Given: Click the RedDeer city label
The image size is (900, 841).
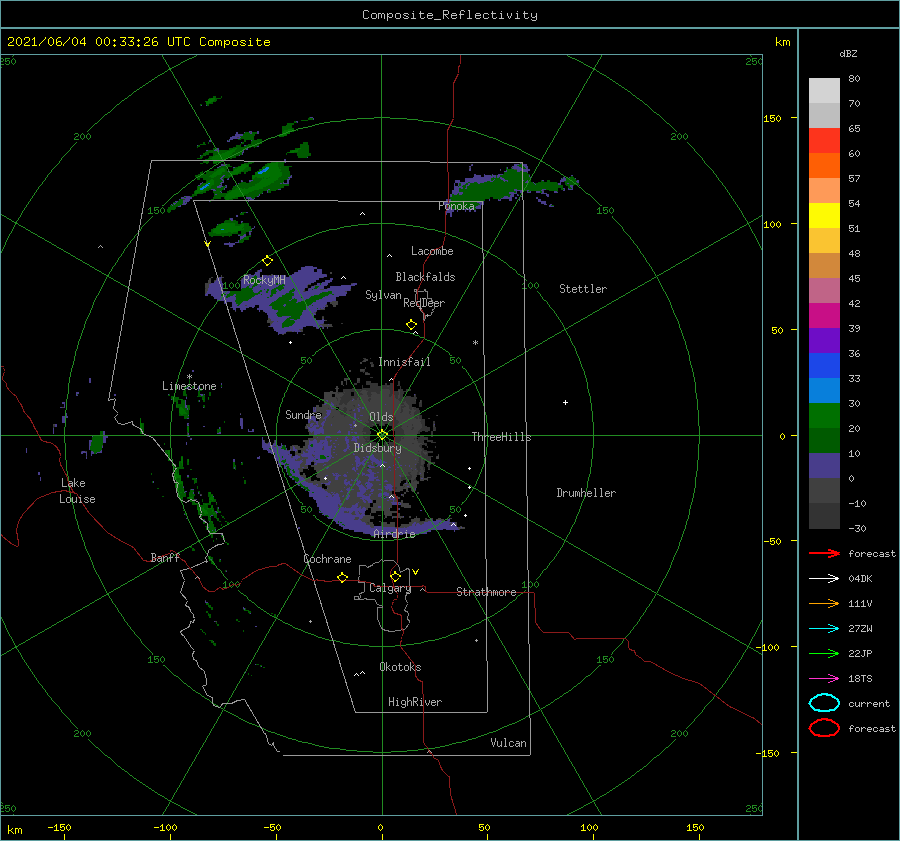Looking at the screenshot, I should coord(424,303).
